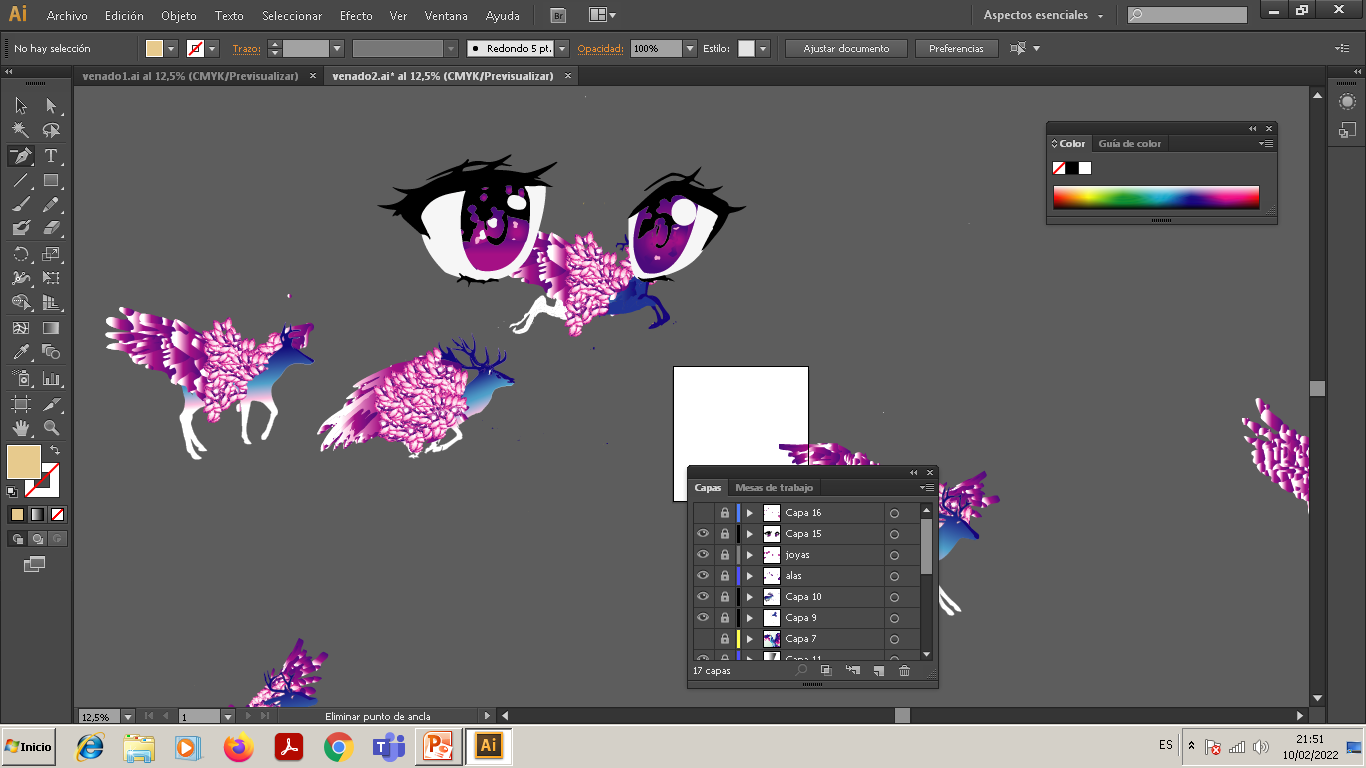Open Google Chrome from the taskbar
The width and height of the screenshot is (1366, 768).
338,747
